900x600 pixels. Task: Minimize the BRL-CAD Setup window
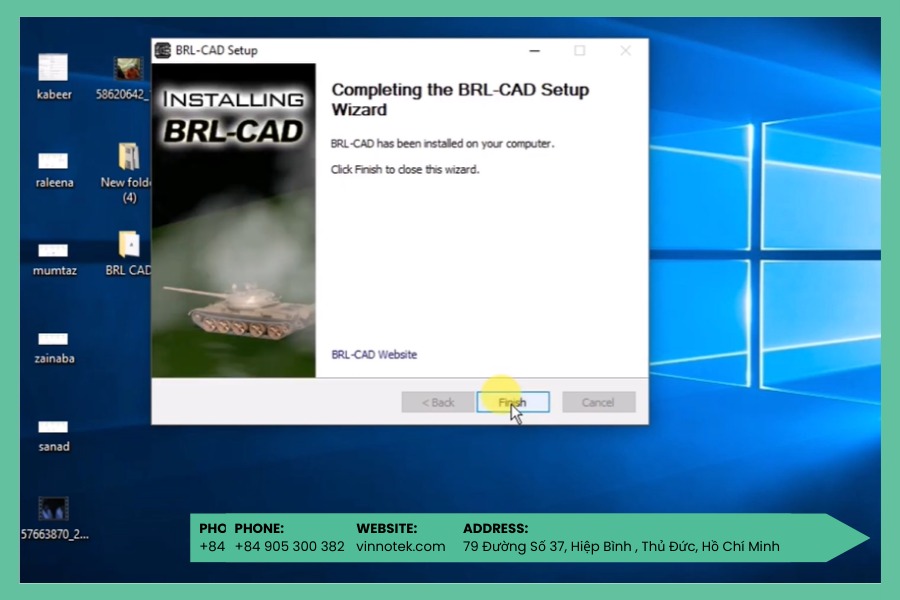pos(534,51)
